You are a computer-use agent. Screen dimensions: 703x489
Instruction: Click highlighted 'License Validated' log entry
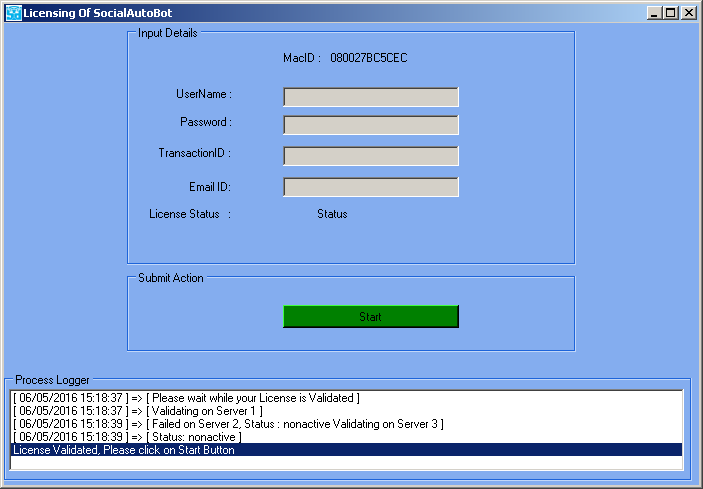coord(346,450)
